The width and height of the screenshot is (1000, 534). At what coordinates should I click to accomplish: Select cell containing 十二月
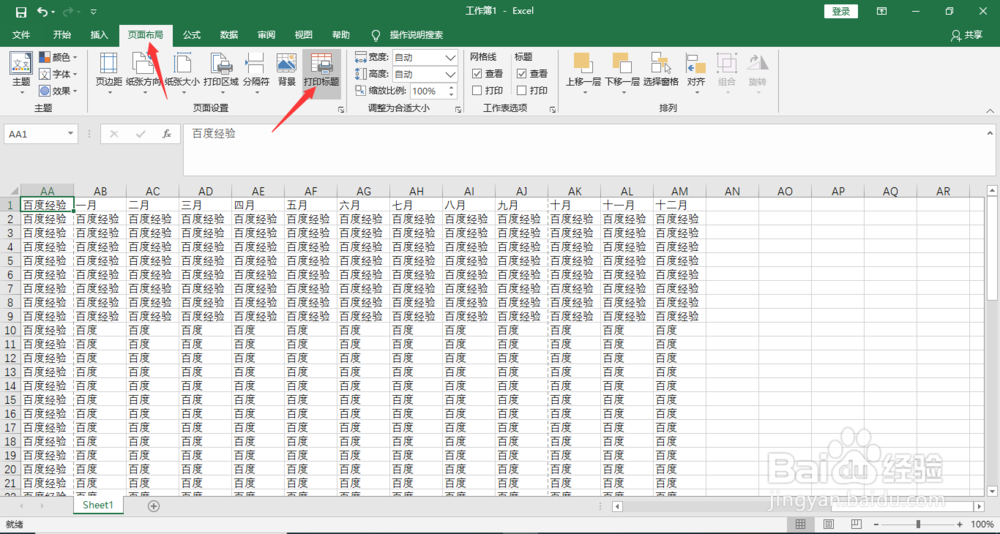[x=679, y=205]
